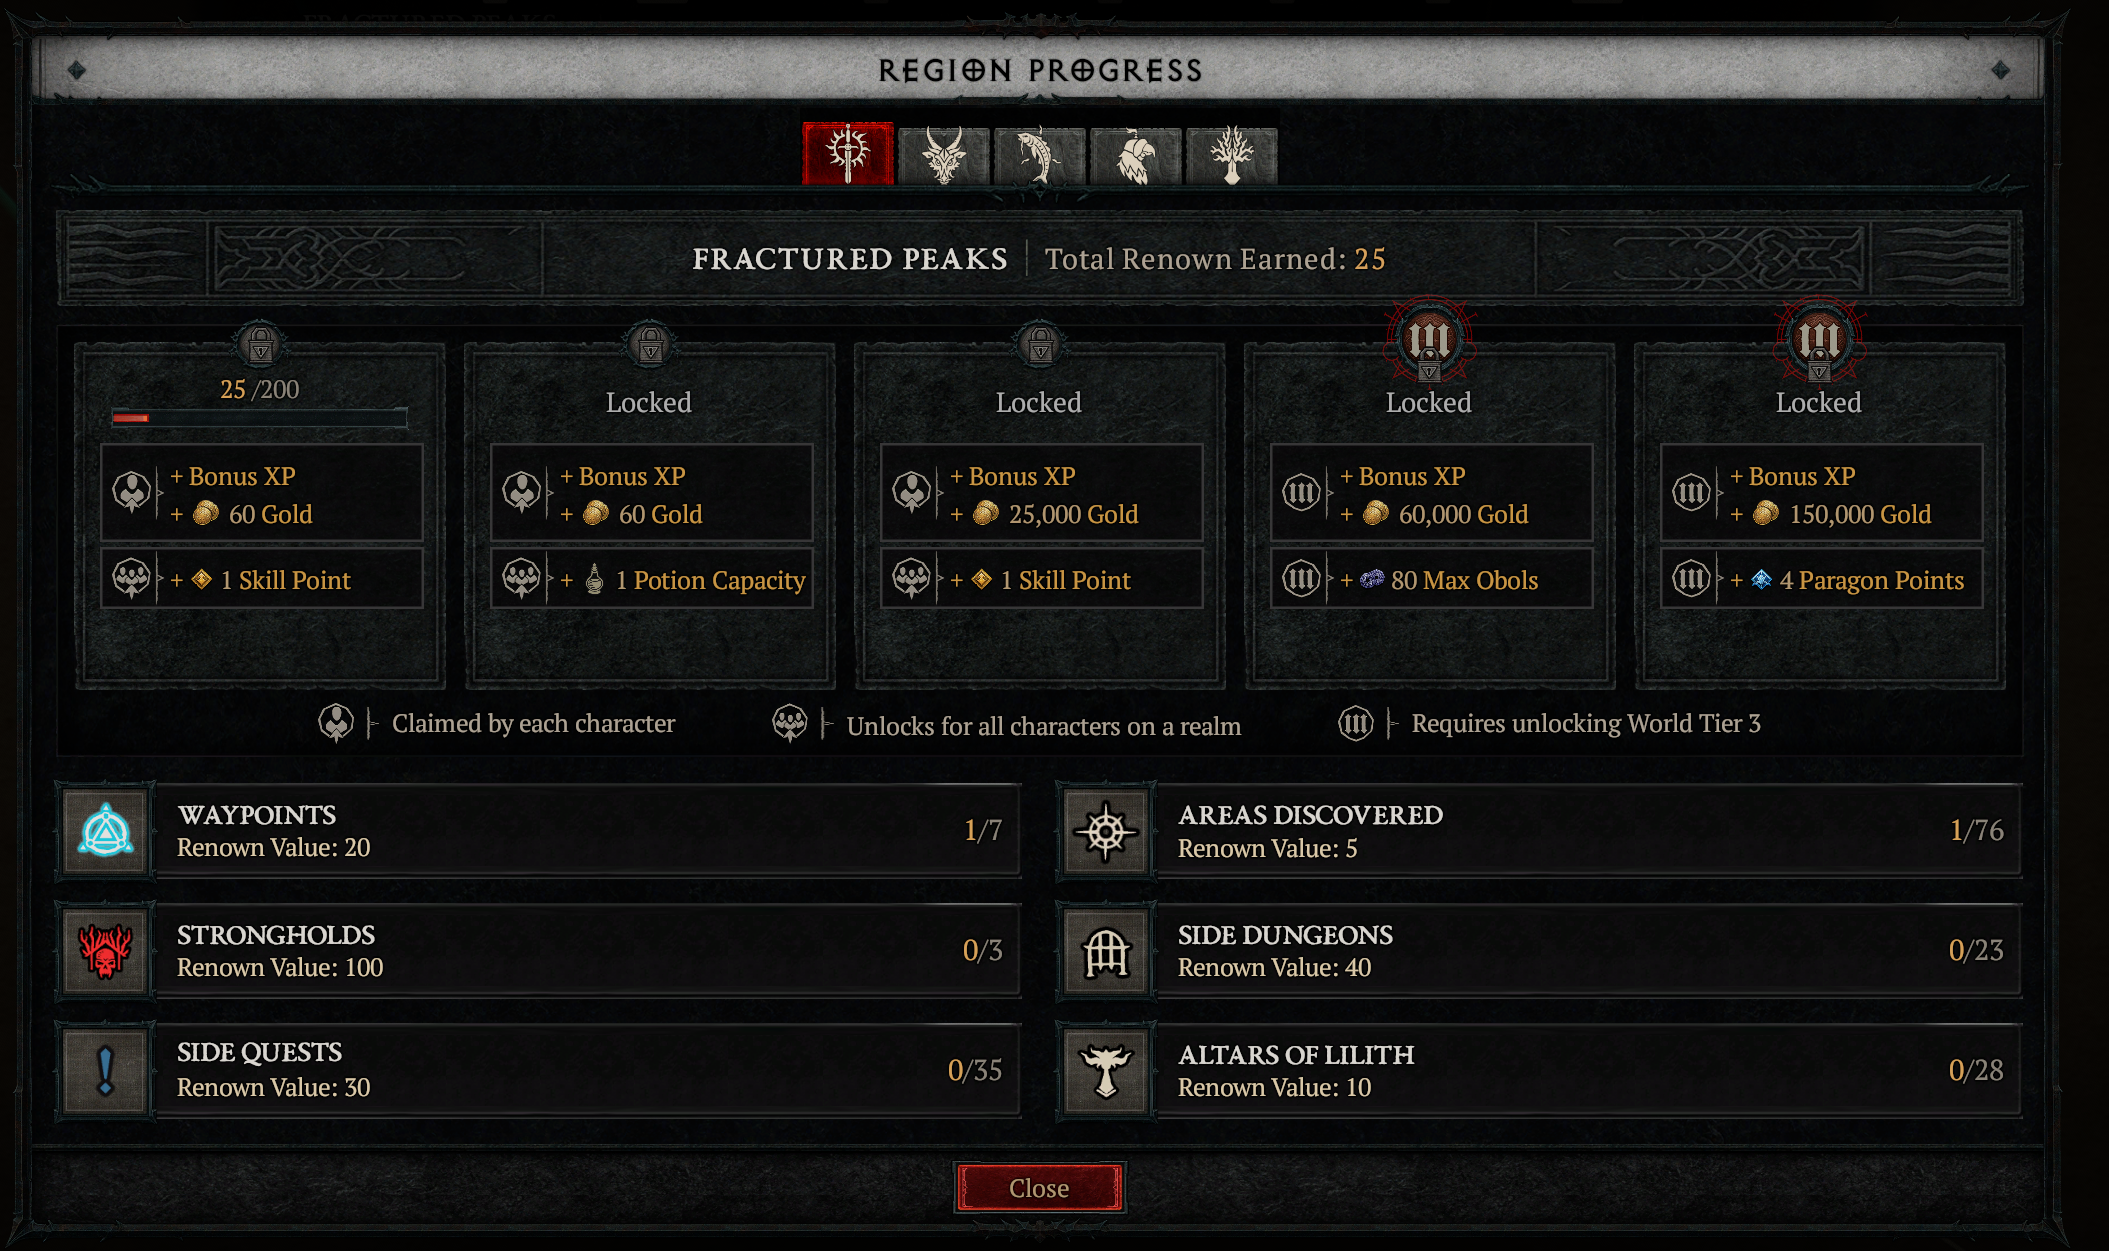Click the red Strongholds skull icon
Screen dimensions: 2109x1251
pos(106,951)
